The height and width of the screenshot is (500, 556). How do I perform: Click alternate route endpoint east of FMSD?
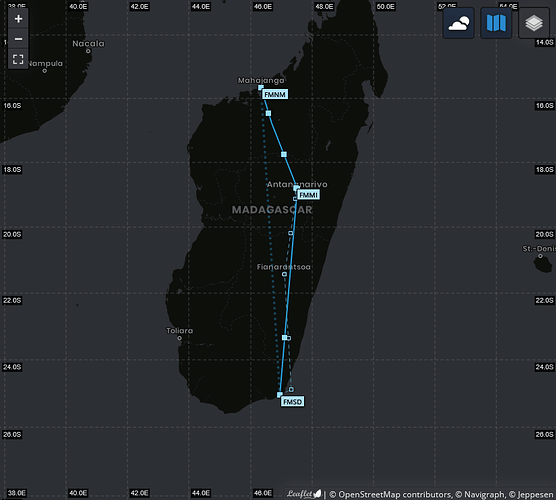291,389
